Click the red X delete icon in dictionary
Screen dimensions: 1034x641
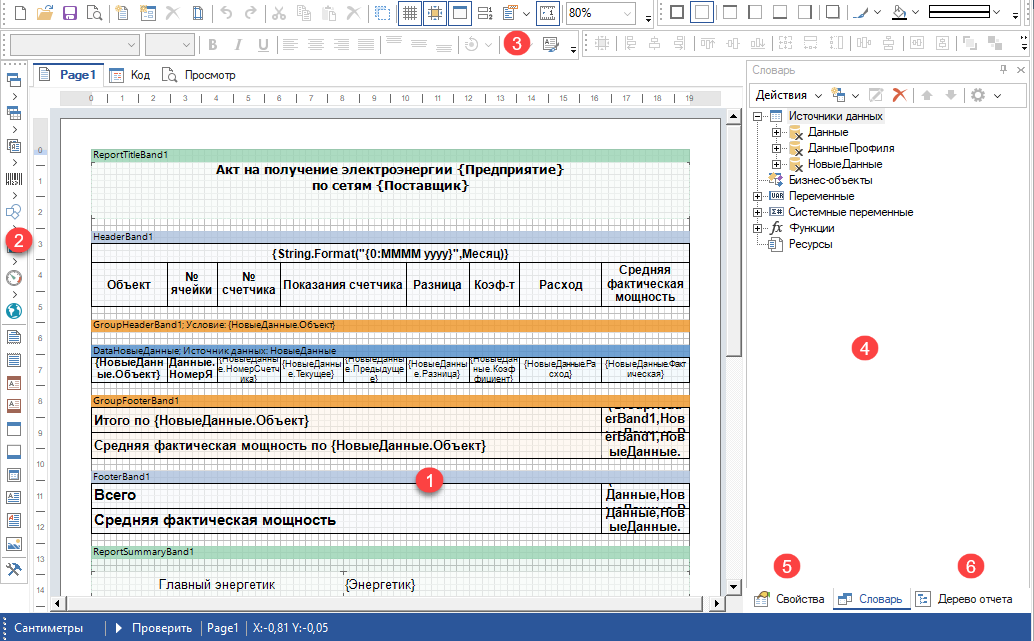click(x=899, y=96)
